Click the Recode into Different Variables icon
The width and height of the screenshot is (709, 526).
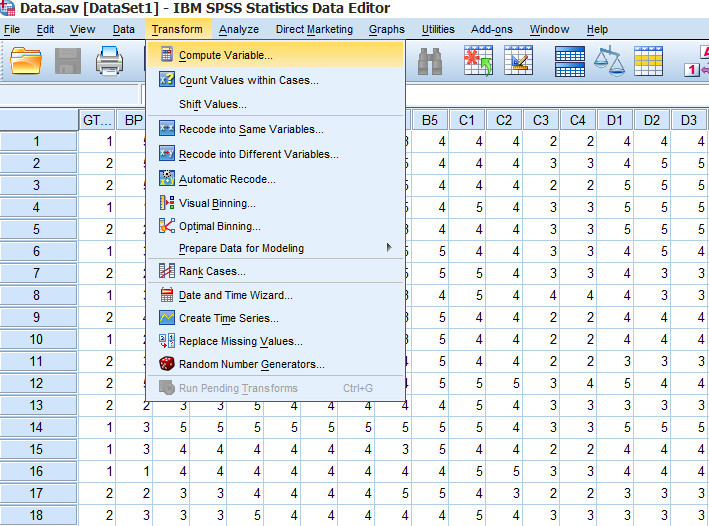pyautogui.click(x=166, y=153)
